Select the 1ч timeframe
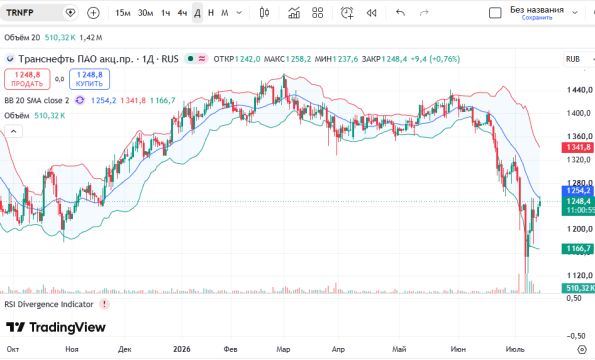Viewport: 595px width, 360px height. [165, 13]
